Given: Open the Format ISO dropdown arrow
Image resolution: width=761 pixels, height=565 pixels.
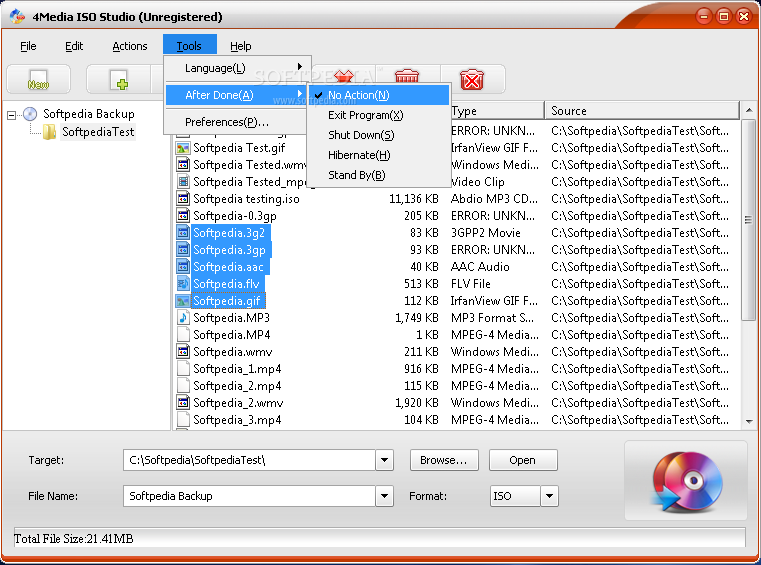Looking at the screenshot, I should pyautogui.click(x=549, y=496).
